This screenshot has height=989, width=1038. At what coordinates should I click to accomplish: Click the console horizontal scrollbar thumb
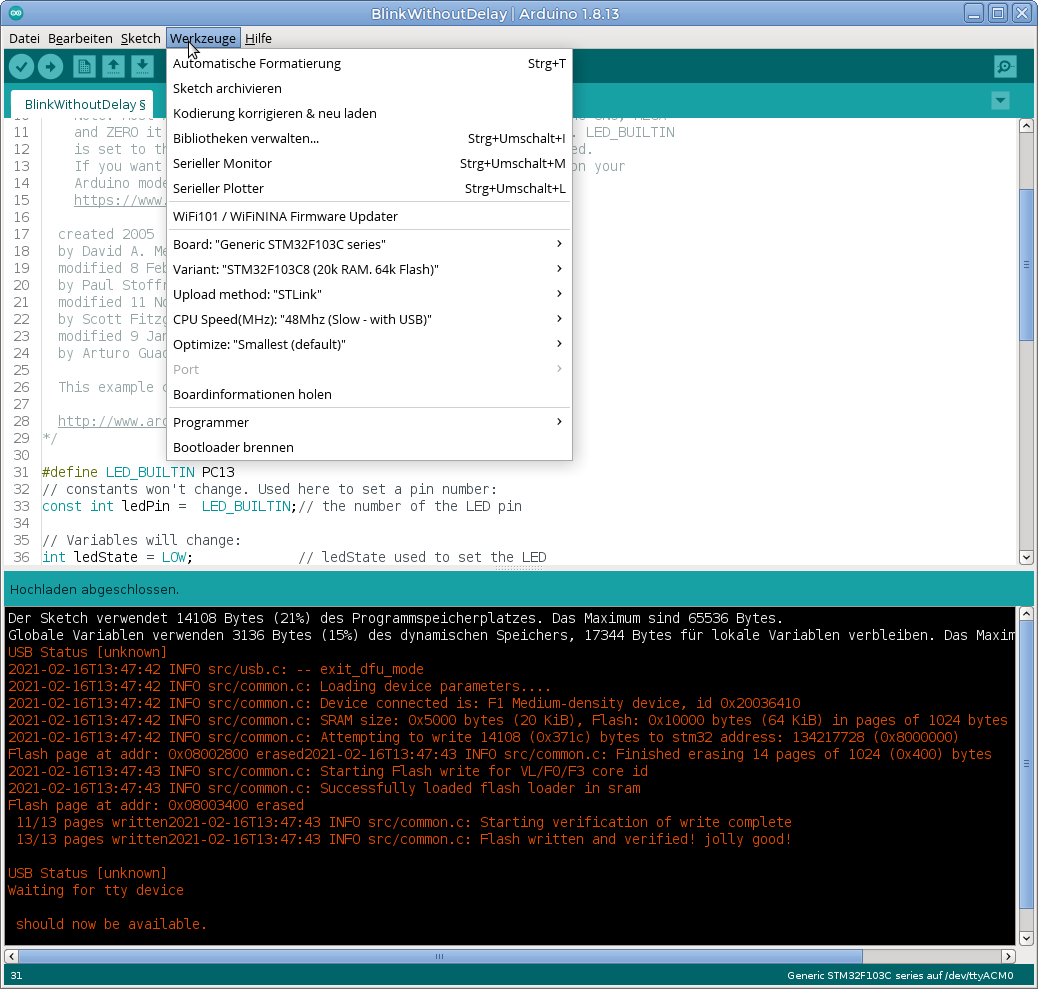point(440,956)
